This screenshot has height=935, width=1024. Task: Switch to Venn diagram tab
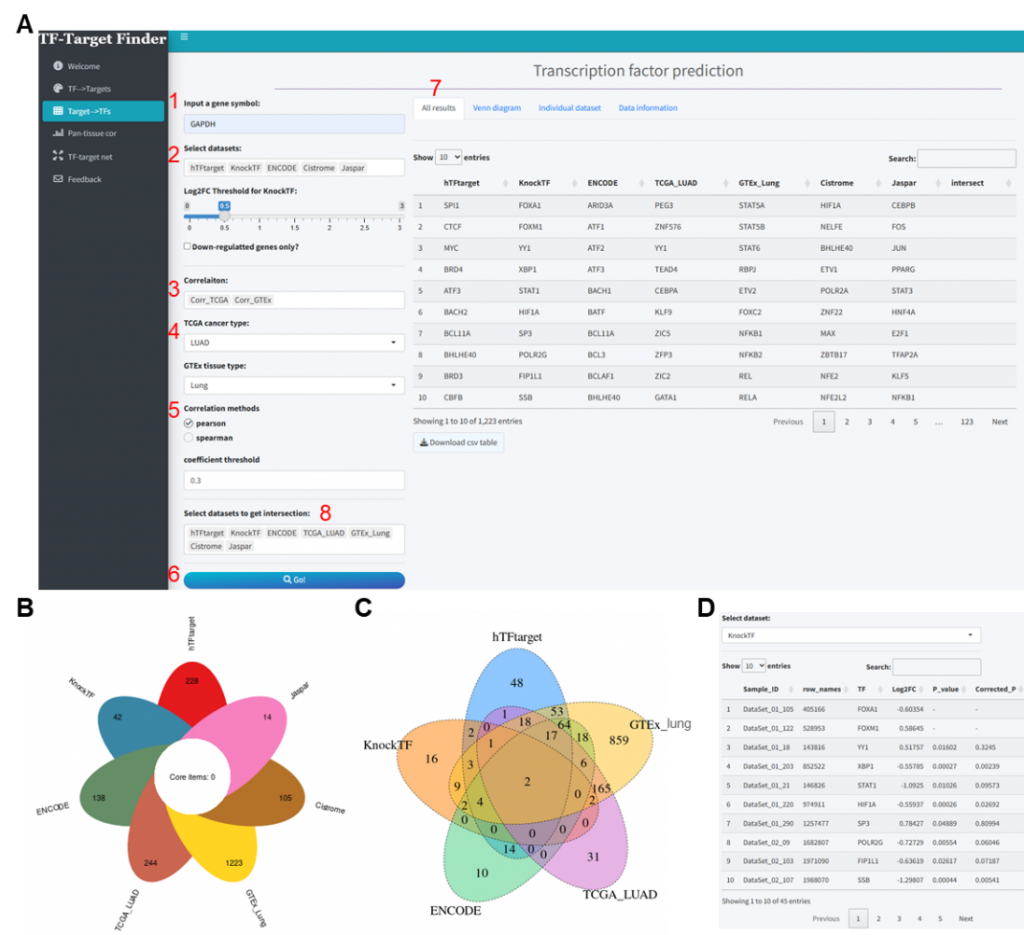tap(496, 108)
